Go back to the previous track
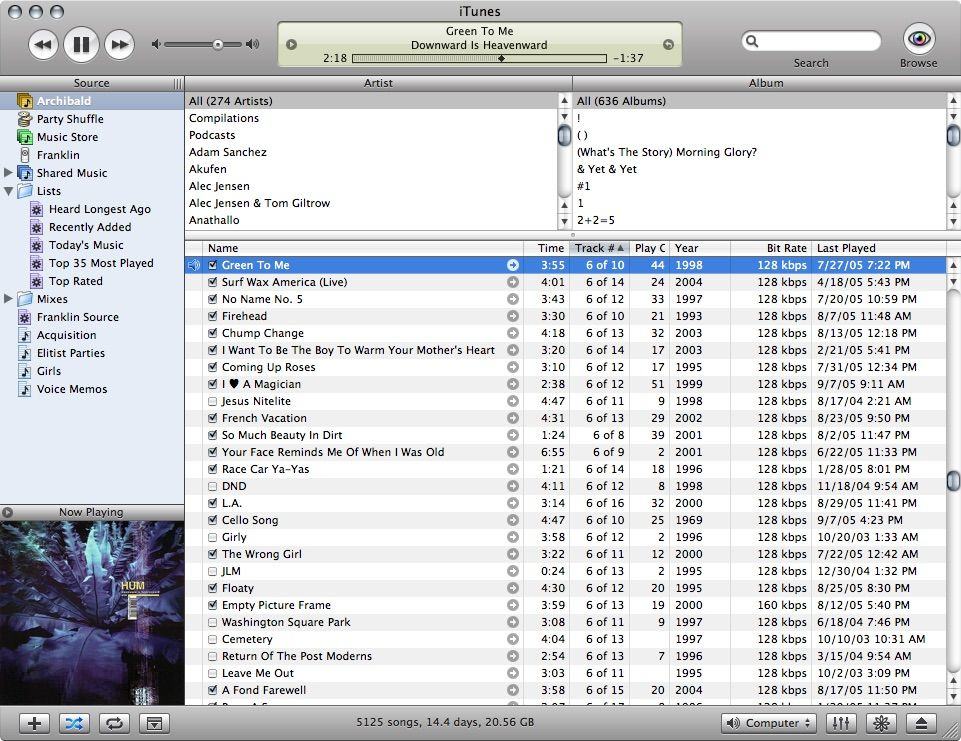961x741 pixels. (43, 44)
